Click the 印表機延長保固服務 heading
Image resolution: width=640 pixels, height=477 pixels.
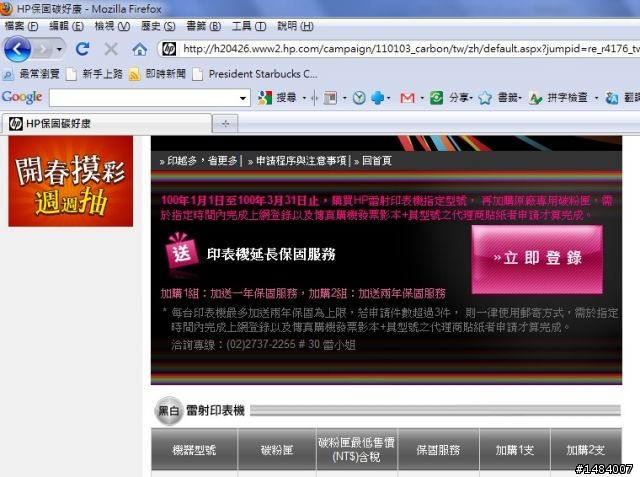click(271, 255)
